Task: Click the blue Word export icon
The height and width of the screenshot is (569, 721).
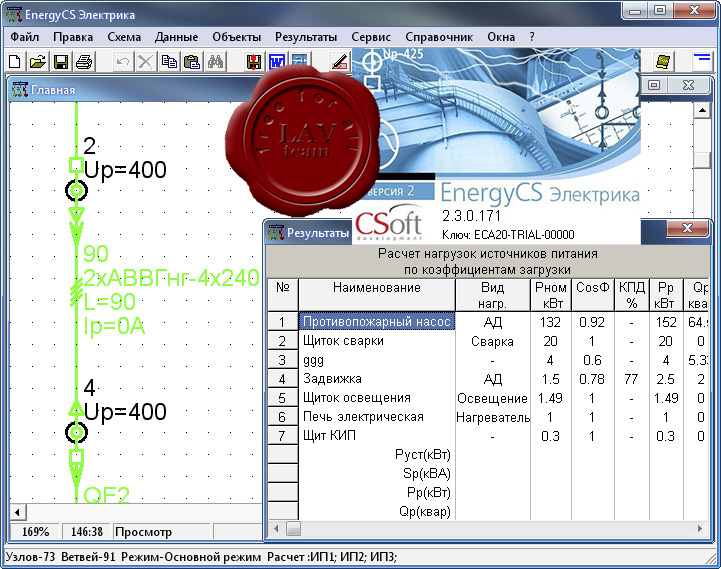Action: point(276,61)
